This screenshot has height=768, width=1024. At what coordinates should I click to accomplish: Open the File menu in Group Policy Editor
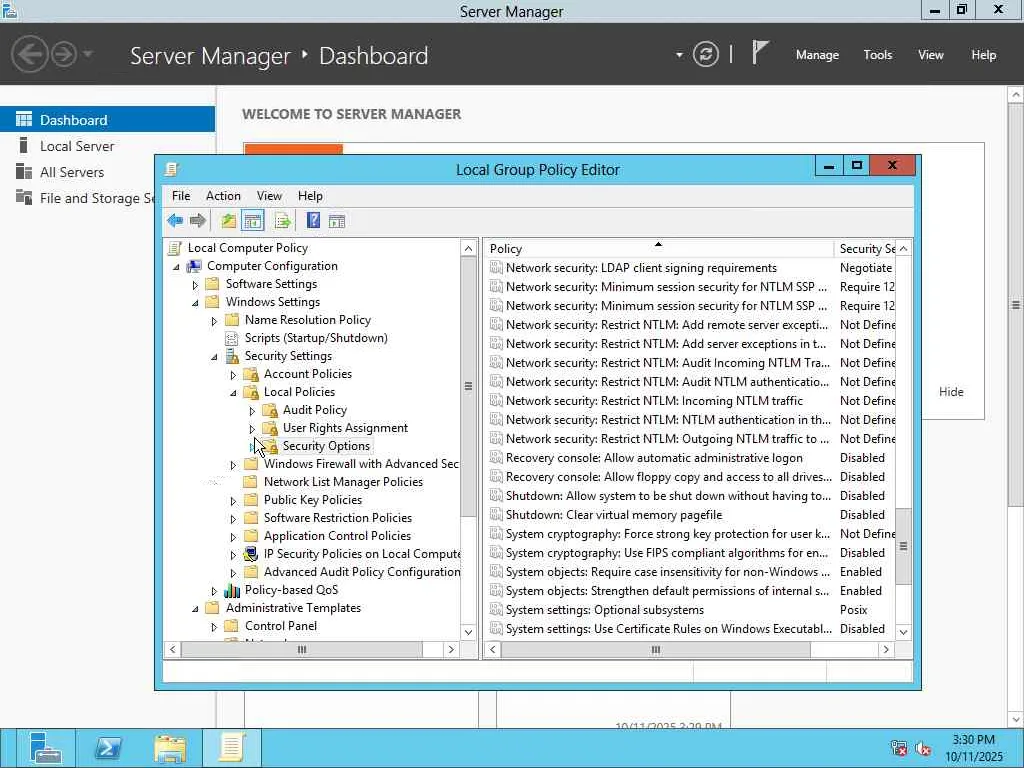pos(181,196)
